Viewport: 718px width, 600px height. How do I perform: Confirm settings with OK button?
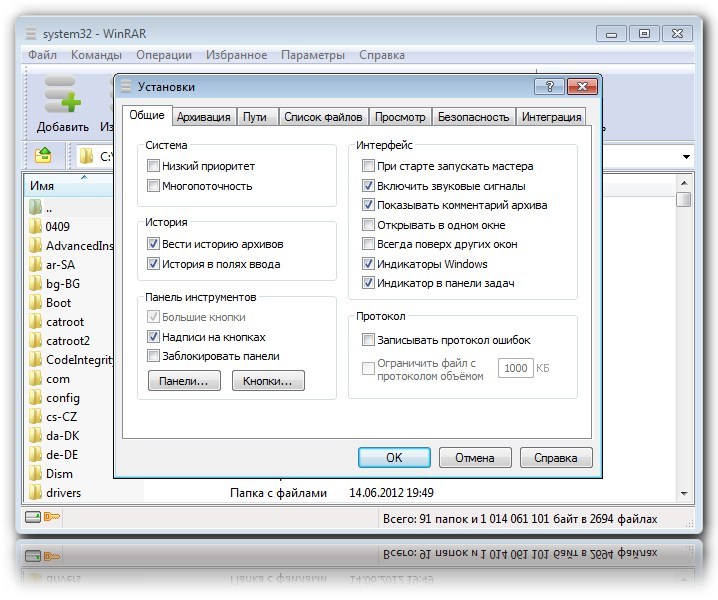394,458
